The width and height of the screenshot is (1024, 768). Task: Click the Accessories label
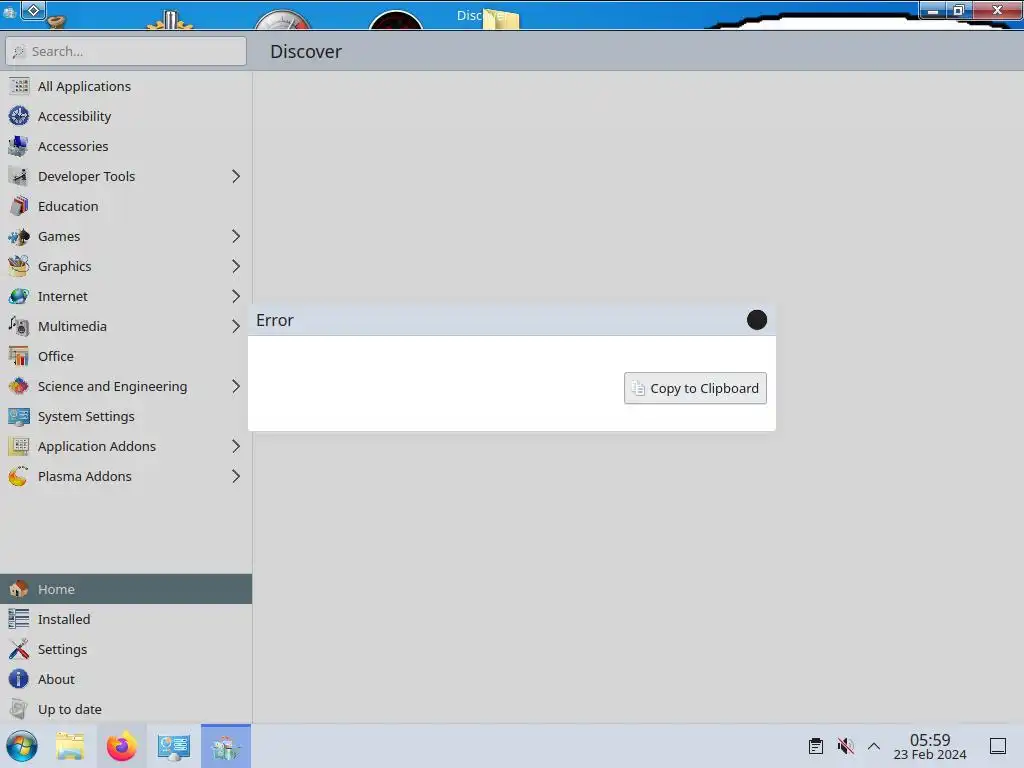pyautogui.click(x=73, y=146)
